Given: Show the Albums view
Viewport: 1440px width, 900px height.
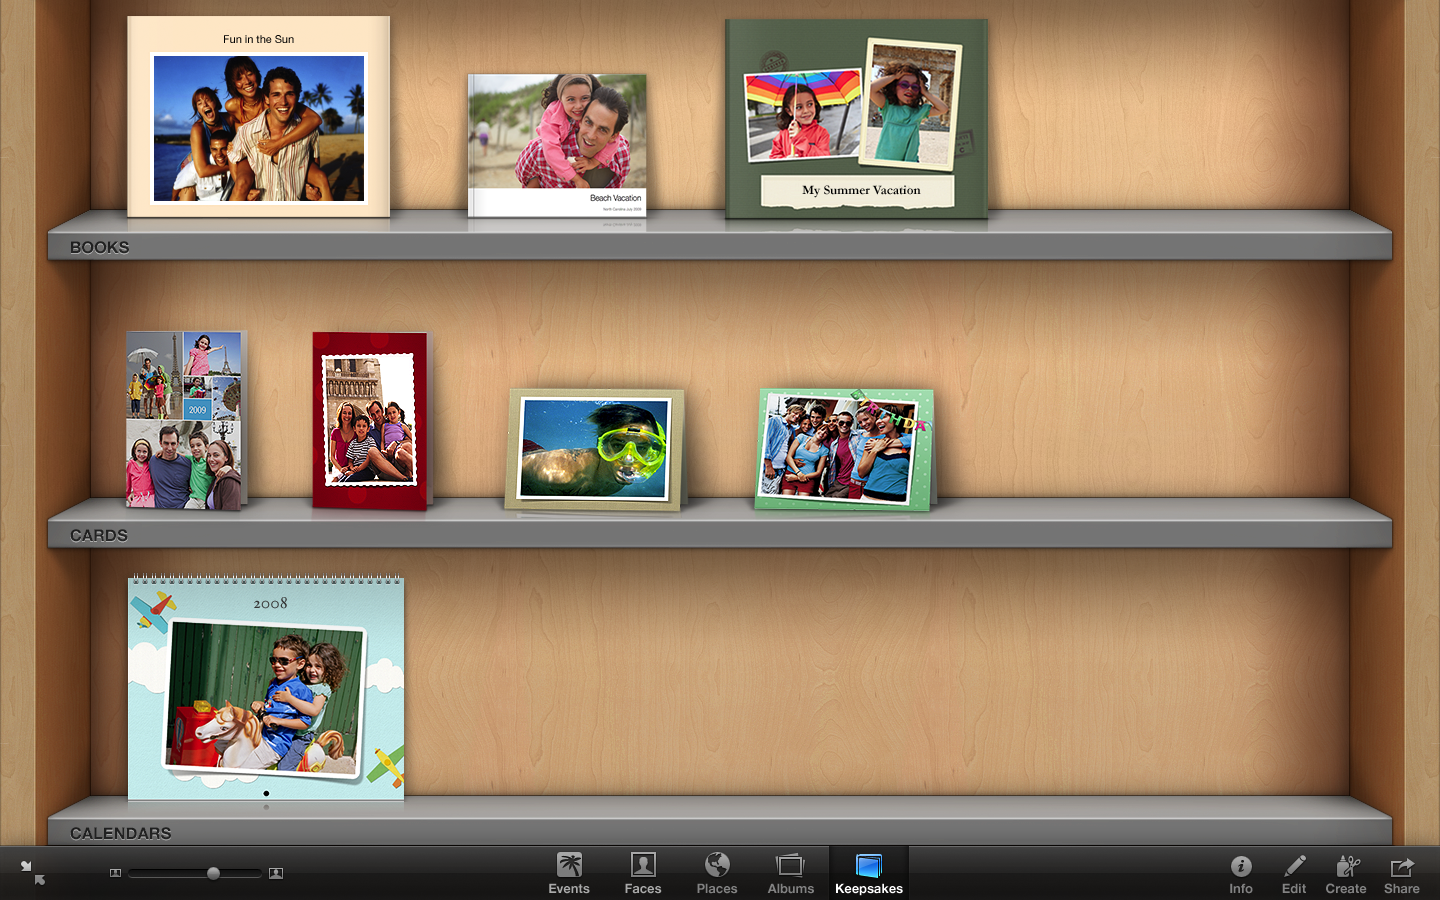Looking at the screenshot, I should click(791, 873).
